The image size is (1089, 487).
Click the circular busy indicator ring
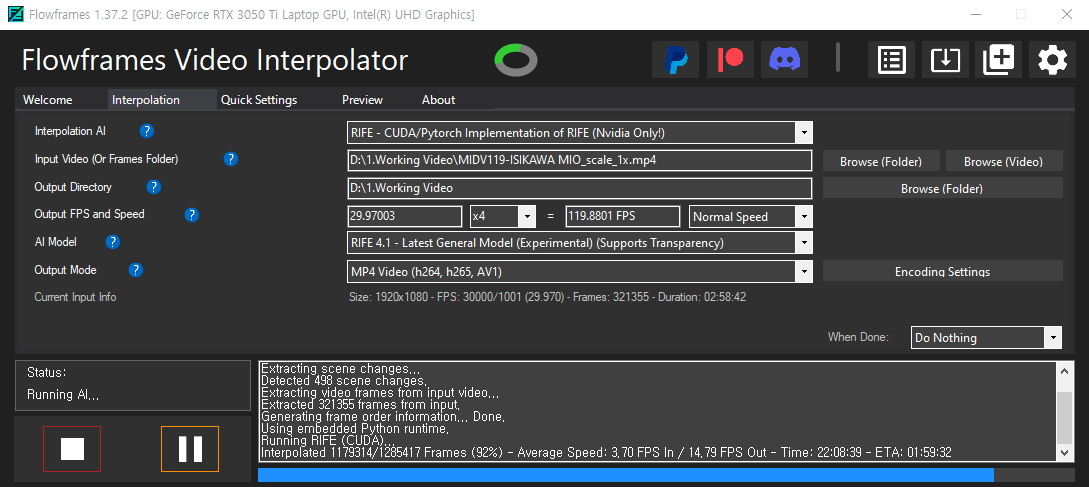[x=516, y=60]
